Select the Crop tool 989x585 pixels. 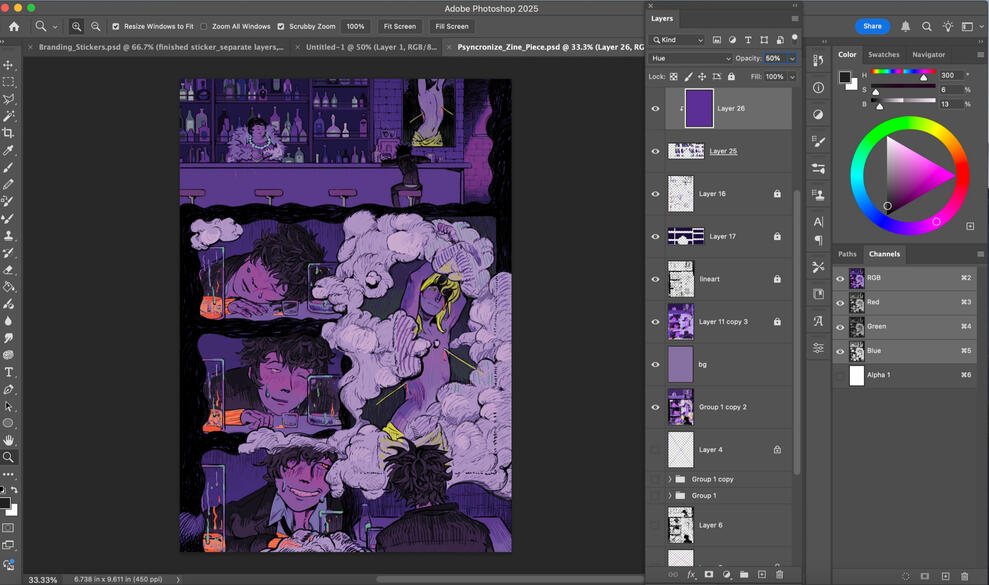tap(9, 133)
